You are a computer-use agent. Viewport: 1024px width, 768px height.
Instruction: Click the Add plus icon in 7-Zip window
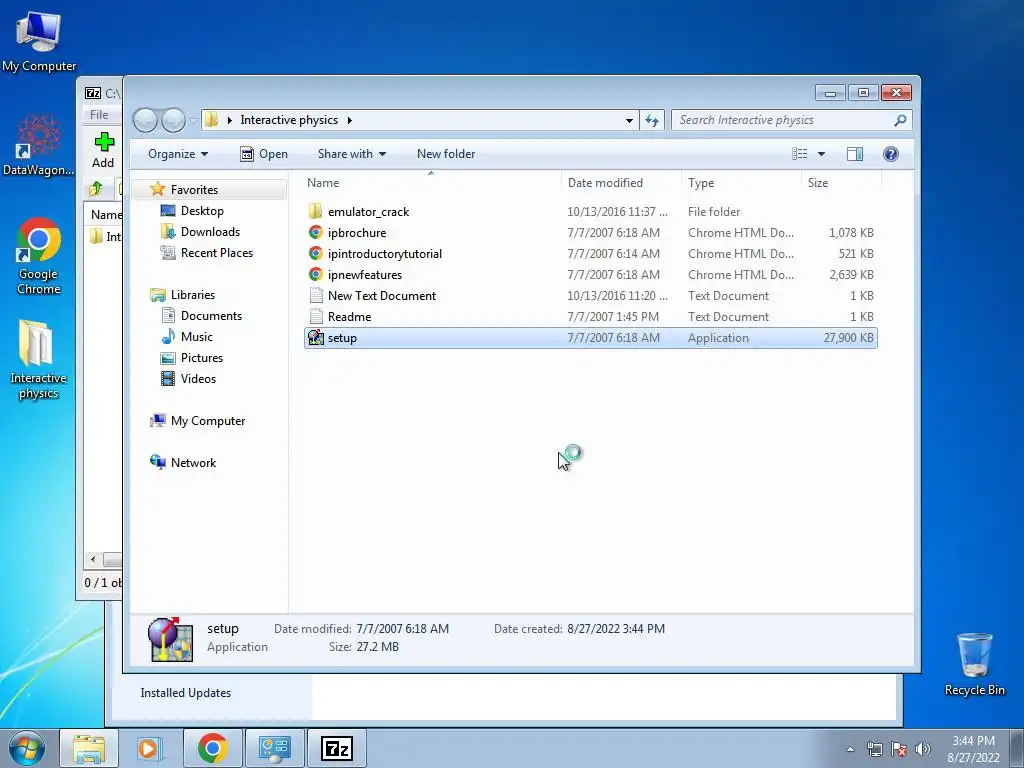point(103,142)
